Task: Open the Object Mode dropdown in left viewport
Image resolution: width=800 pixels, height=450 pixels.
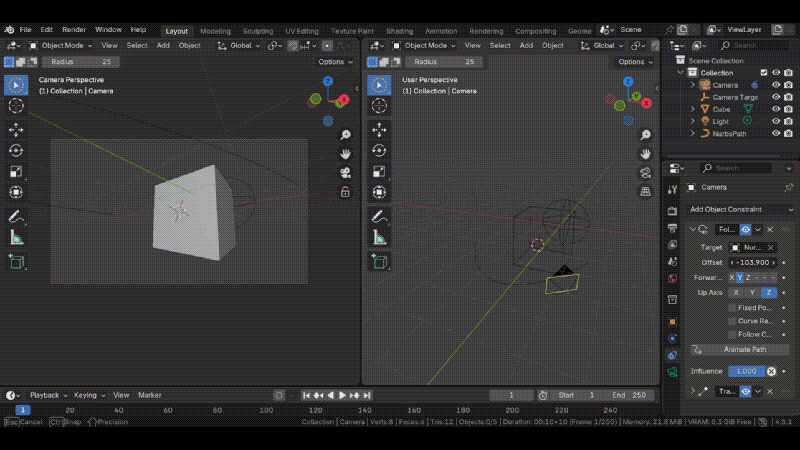Action: [62, 45]
